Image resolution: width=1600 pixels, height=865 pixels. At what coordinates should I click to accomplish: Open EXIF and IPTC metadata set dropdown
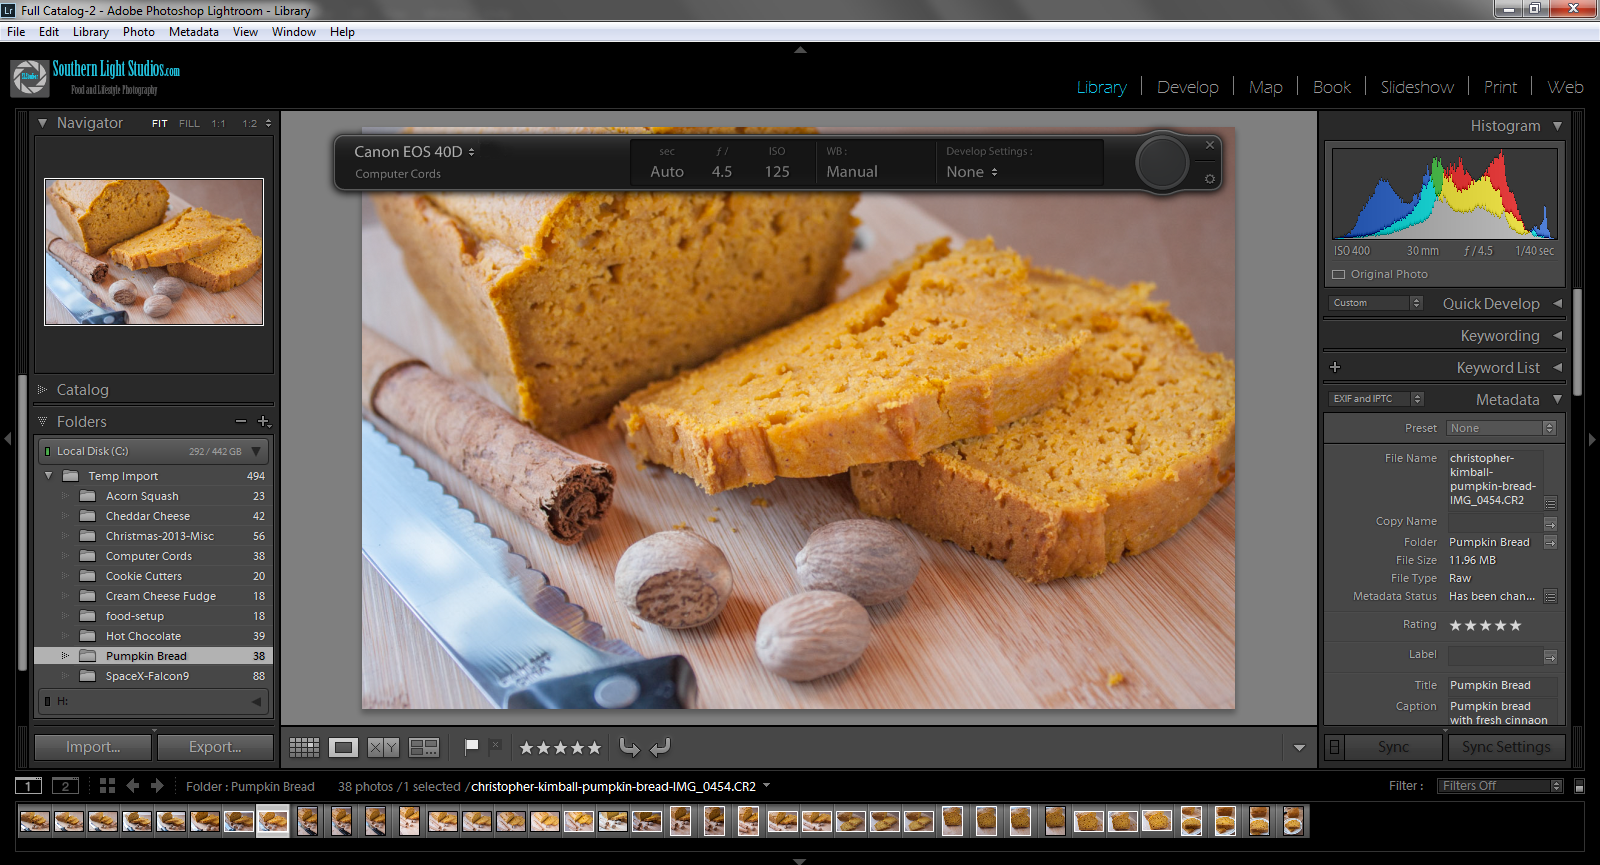click(1376, 399)
